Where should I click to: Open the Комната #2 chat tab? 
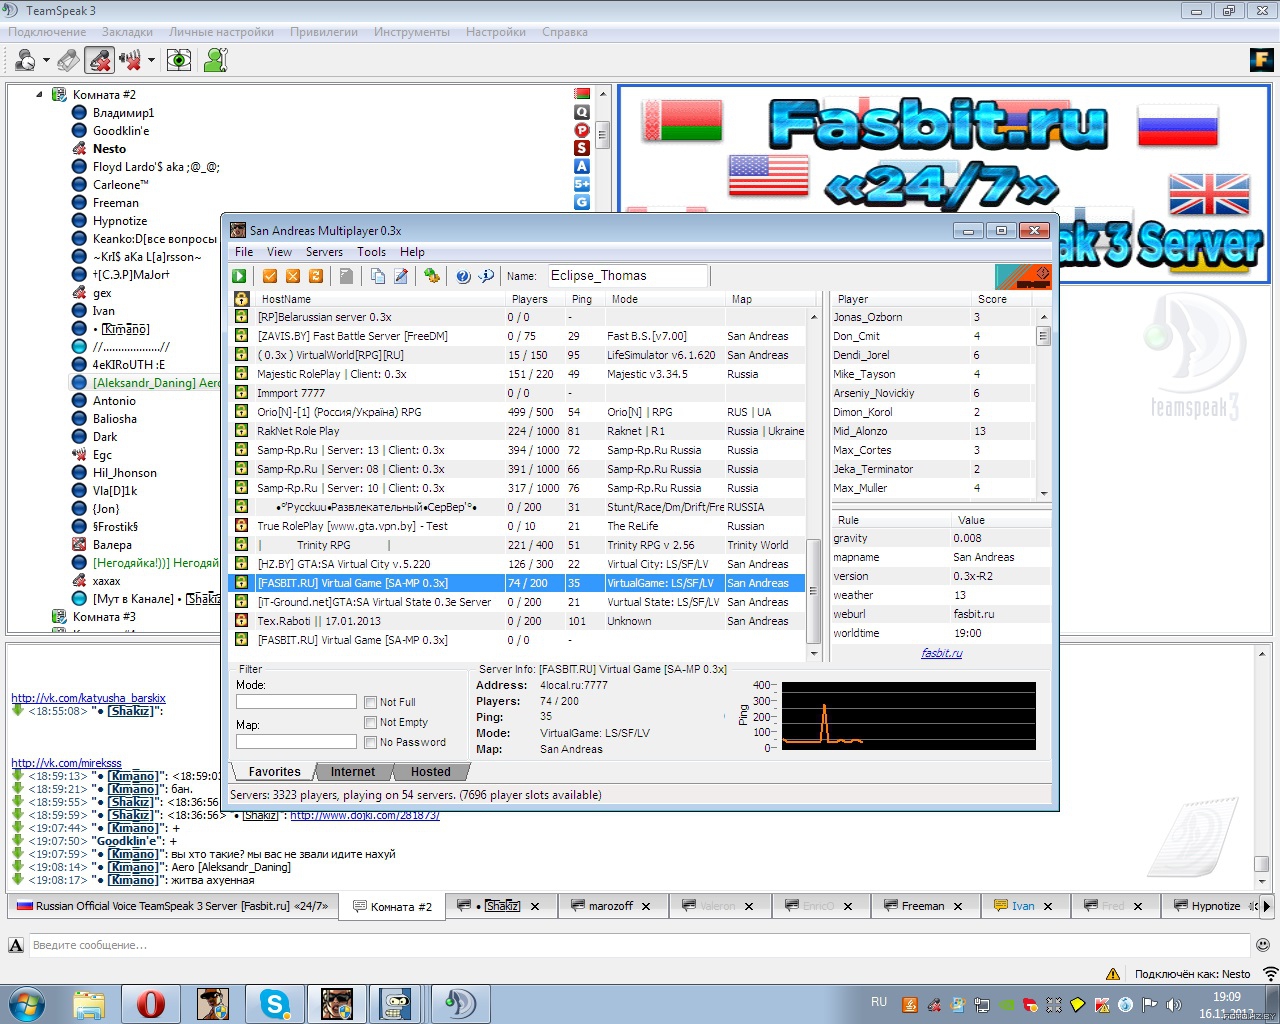pos(391,907)
